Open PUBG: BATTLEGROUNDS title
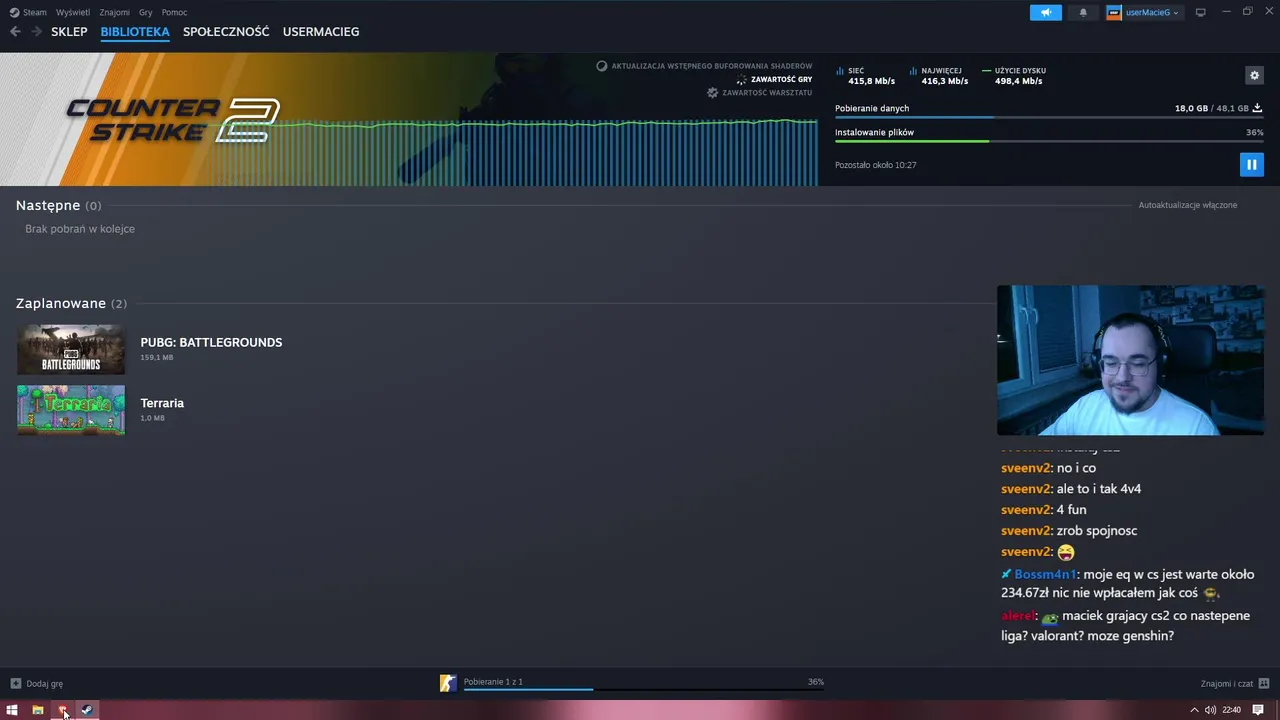This screenshot has width=1280, height=720. point(211,342)
